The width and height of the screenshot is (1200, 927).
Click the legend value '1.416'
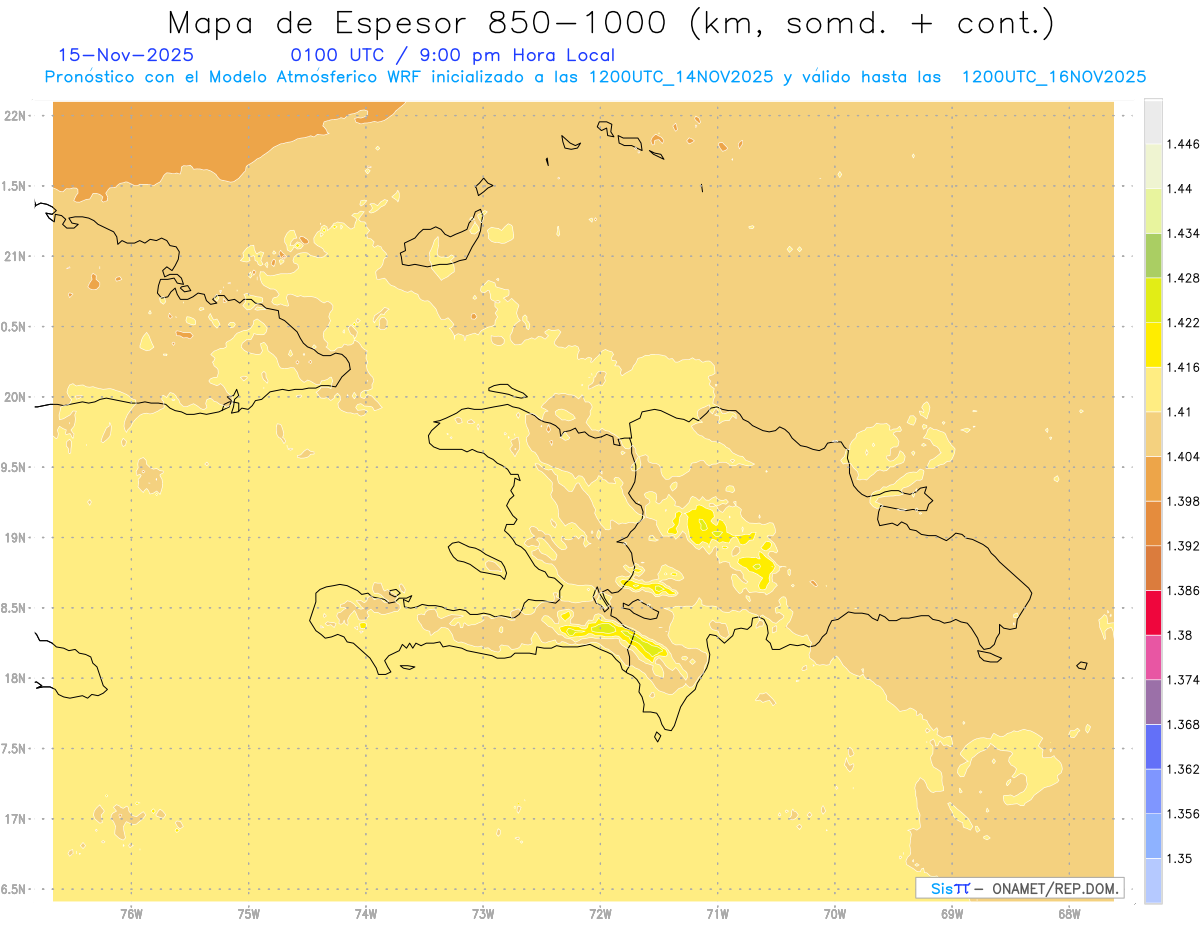[1184, 367]
